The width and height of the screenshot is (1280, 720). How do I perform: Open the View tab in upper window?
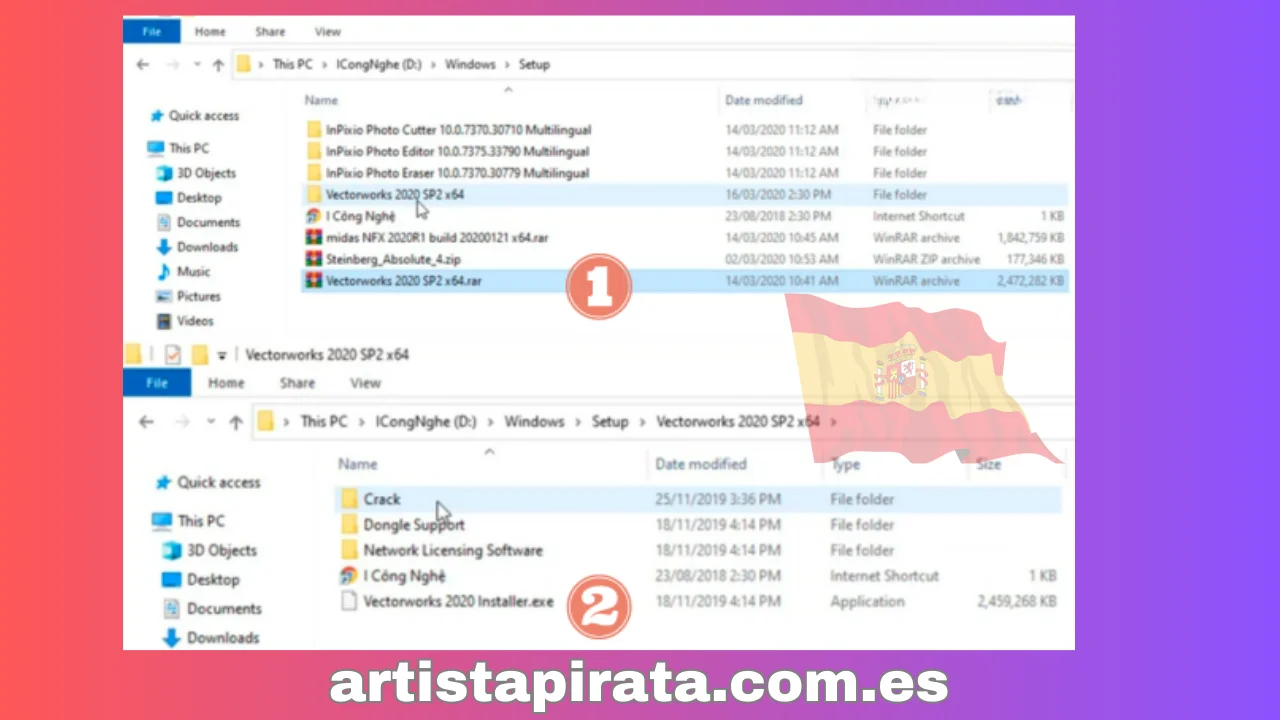(x=327, y=32)
